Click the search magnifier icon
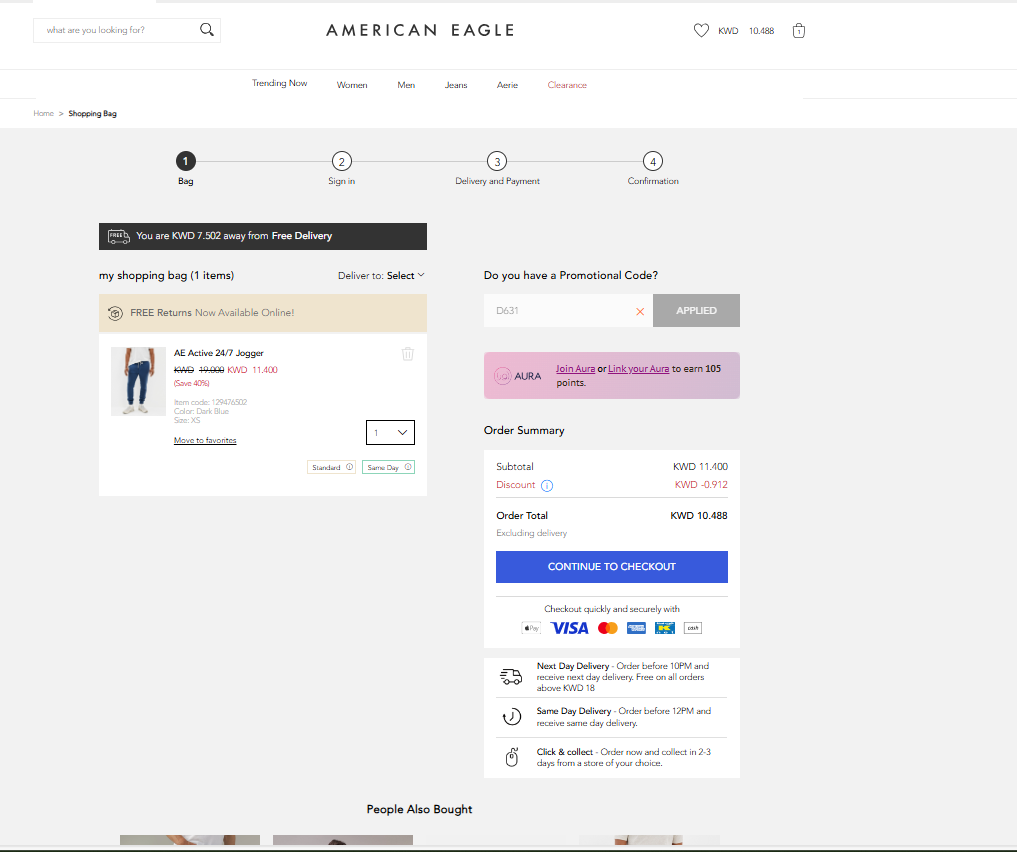Screen dimensions: 1017x852 click(x=207, y=30)
